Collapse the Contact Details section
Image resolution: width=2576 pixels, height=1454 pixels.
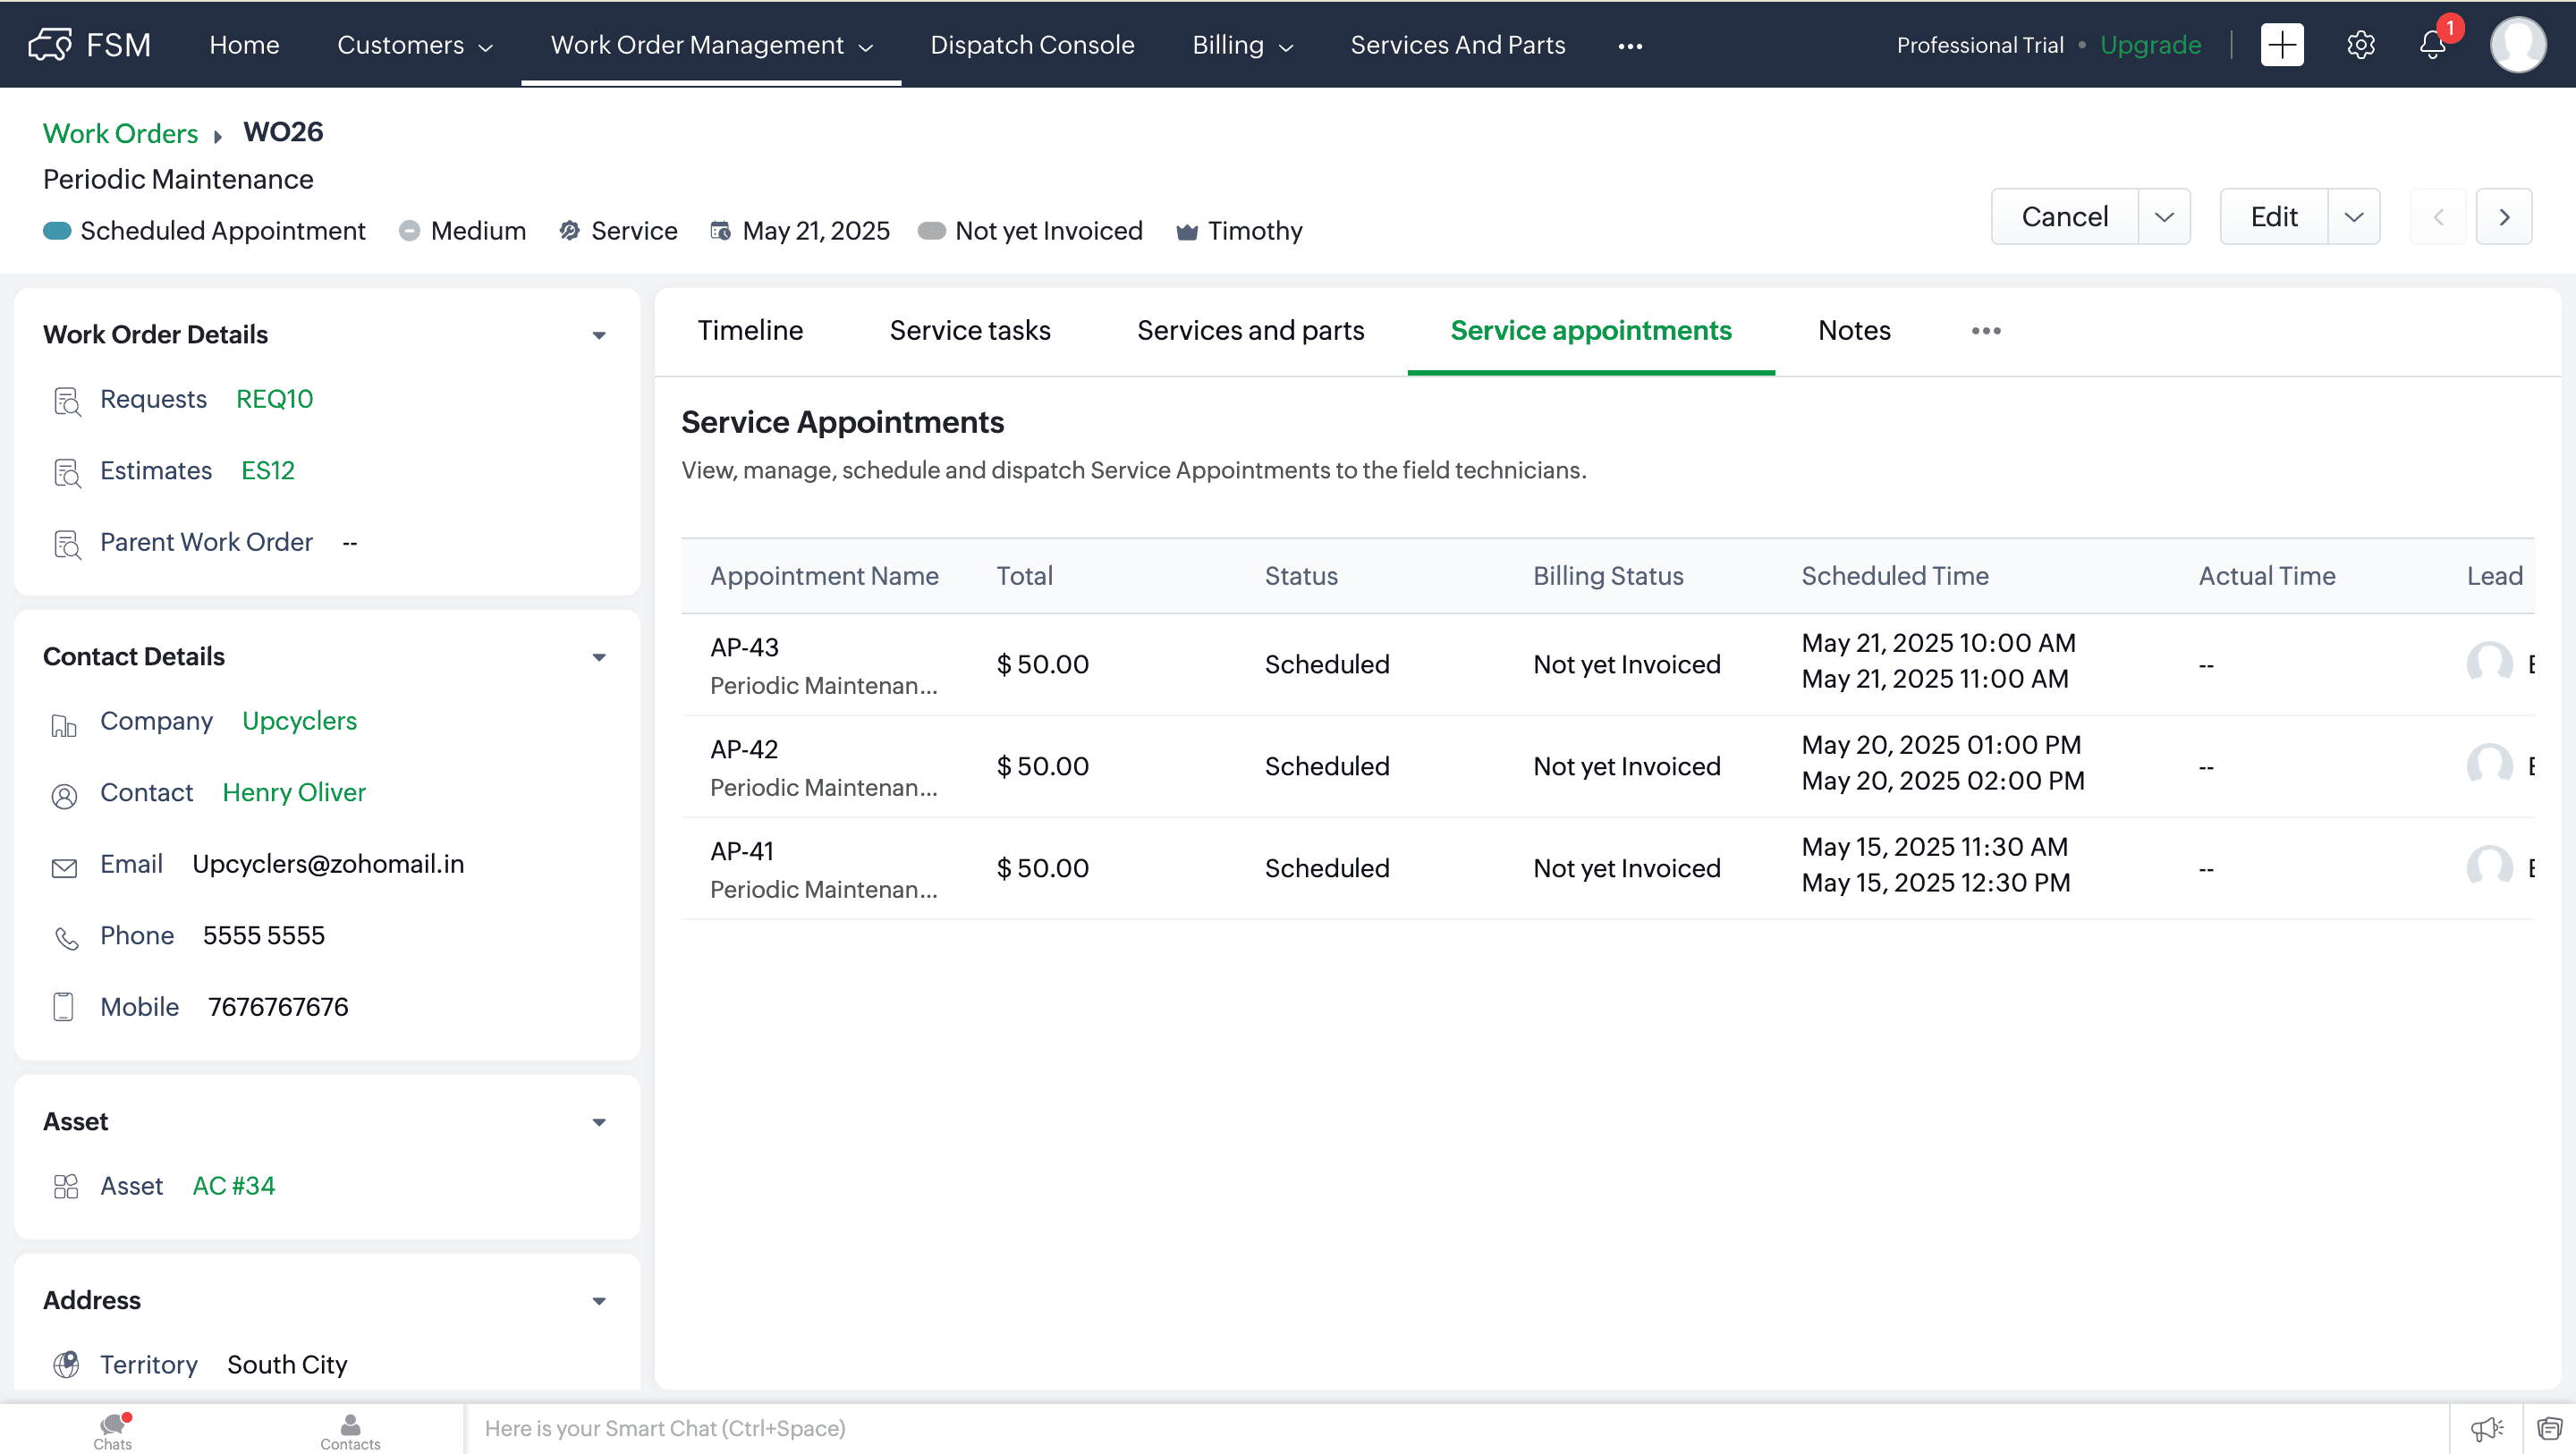click(599, 657)
